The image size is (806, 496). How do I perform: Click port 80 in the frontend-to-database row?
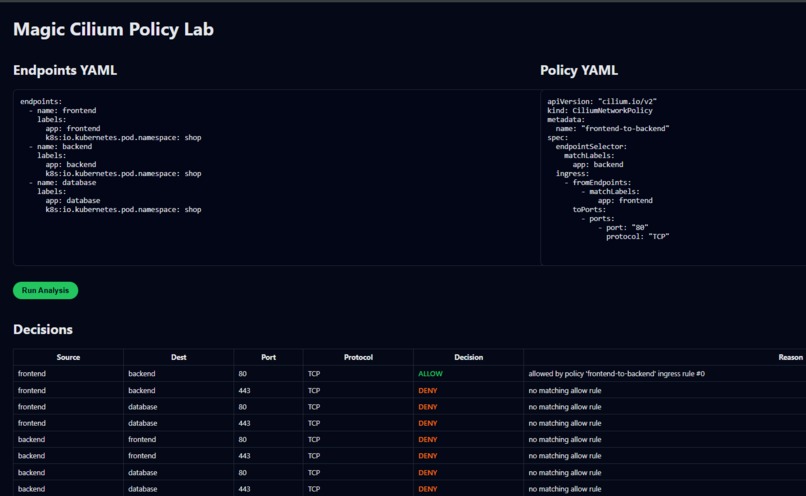[243, 407]
